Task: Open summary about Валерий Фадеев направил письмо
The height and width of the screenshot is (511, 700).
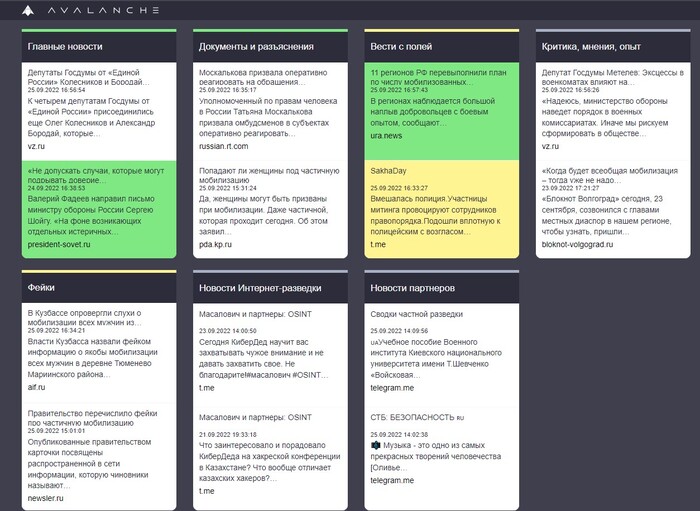Action: tap(91, 215)
